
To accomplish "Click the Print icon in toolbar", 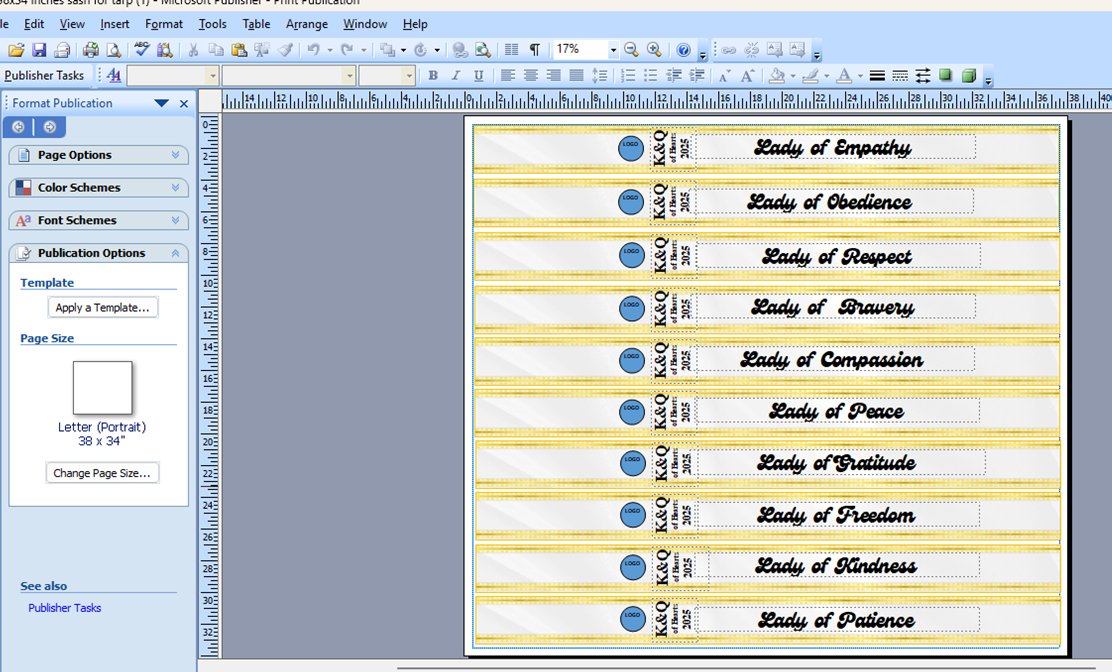I will pos(90,50).
